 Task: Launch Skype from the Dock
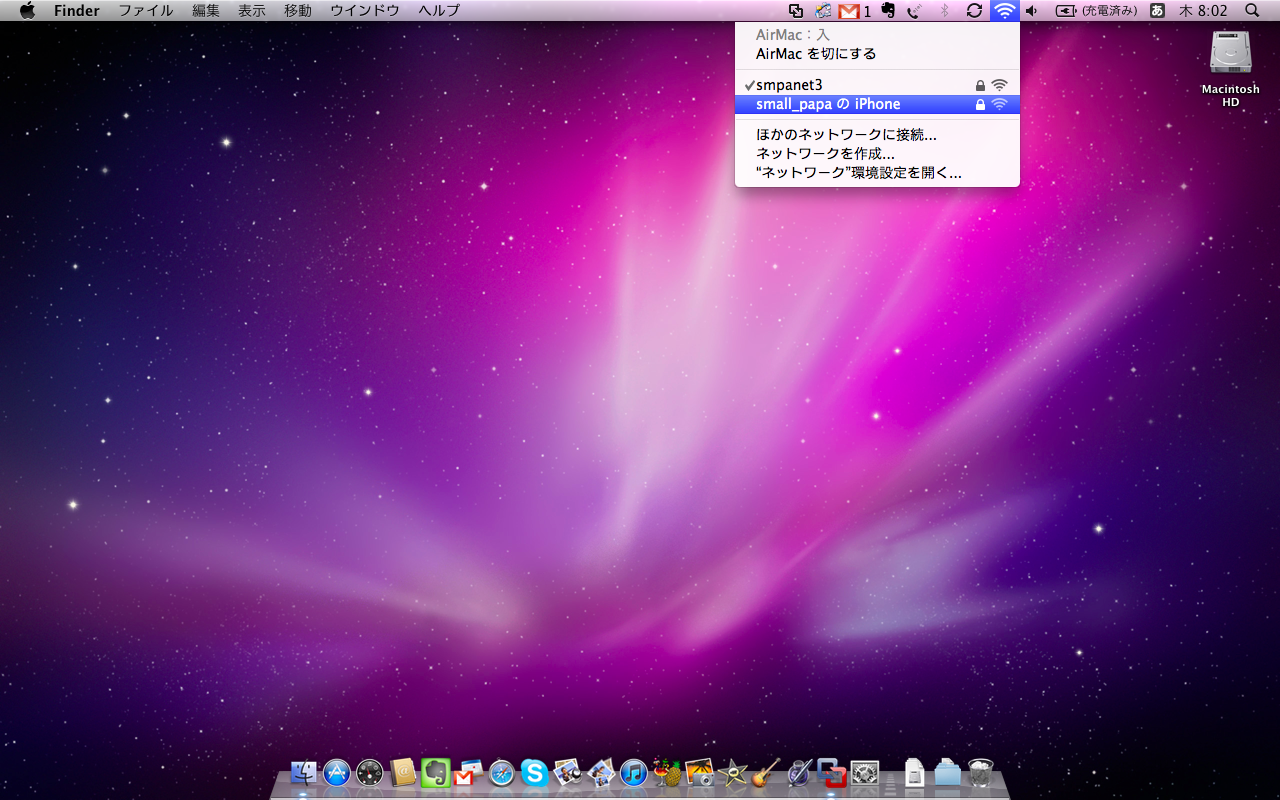[x=534, y=772]
